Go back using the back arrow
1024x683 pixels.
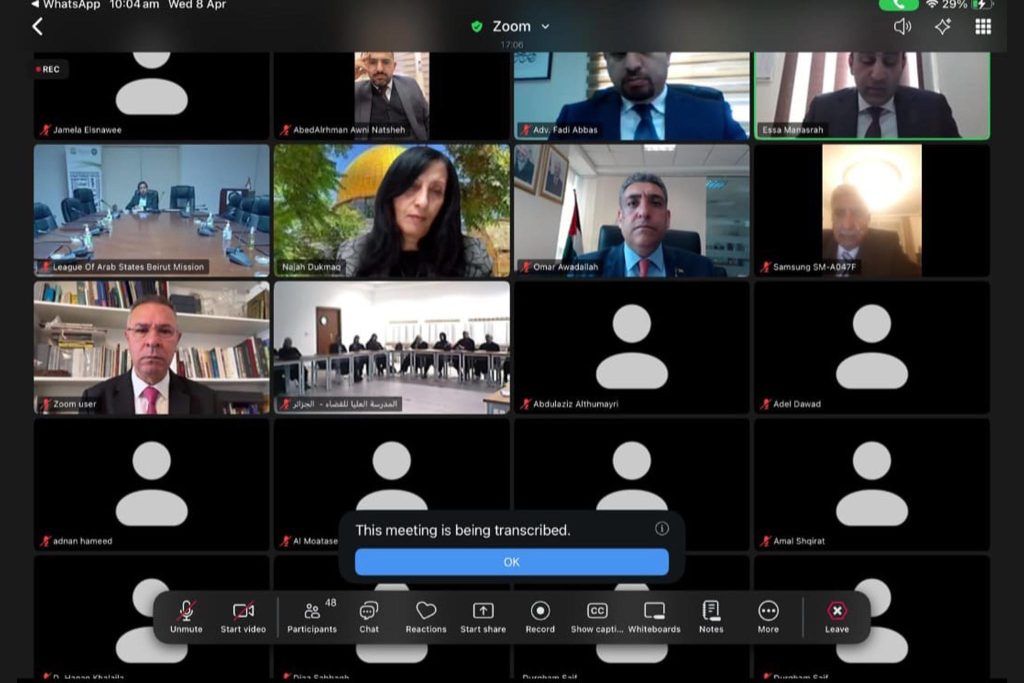tap(38, 27)
